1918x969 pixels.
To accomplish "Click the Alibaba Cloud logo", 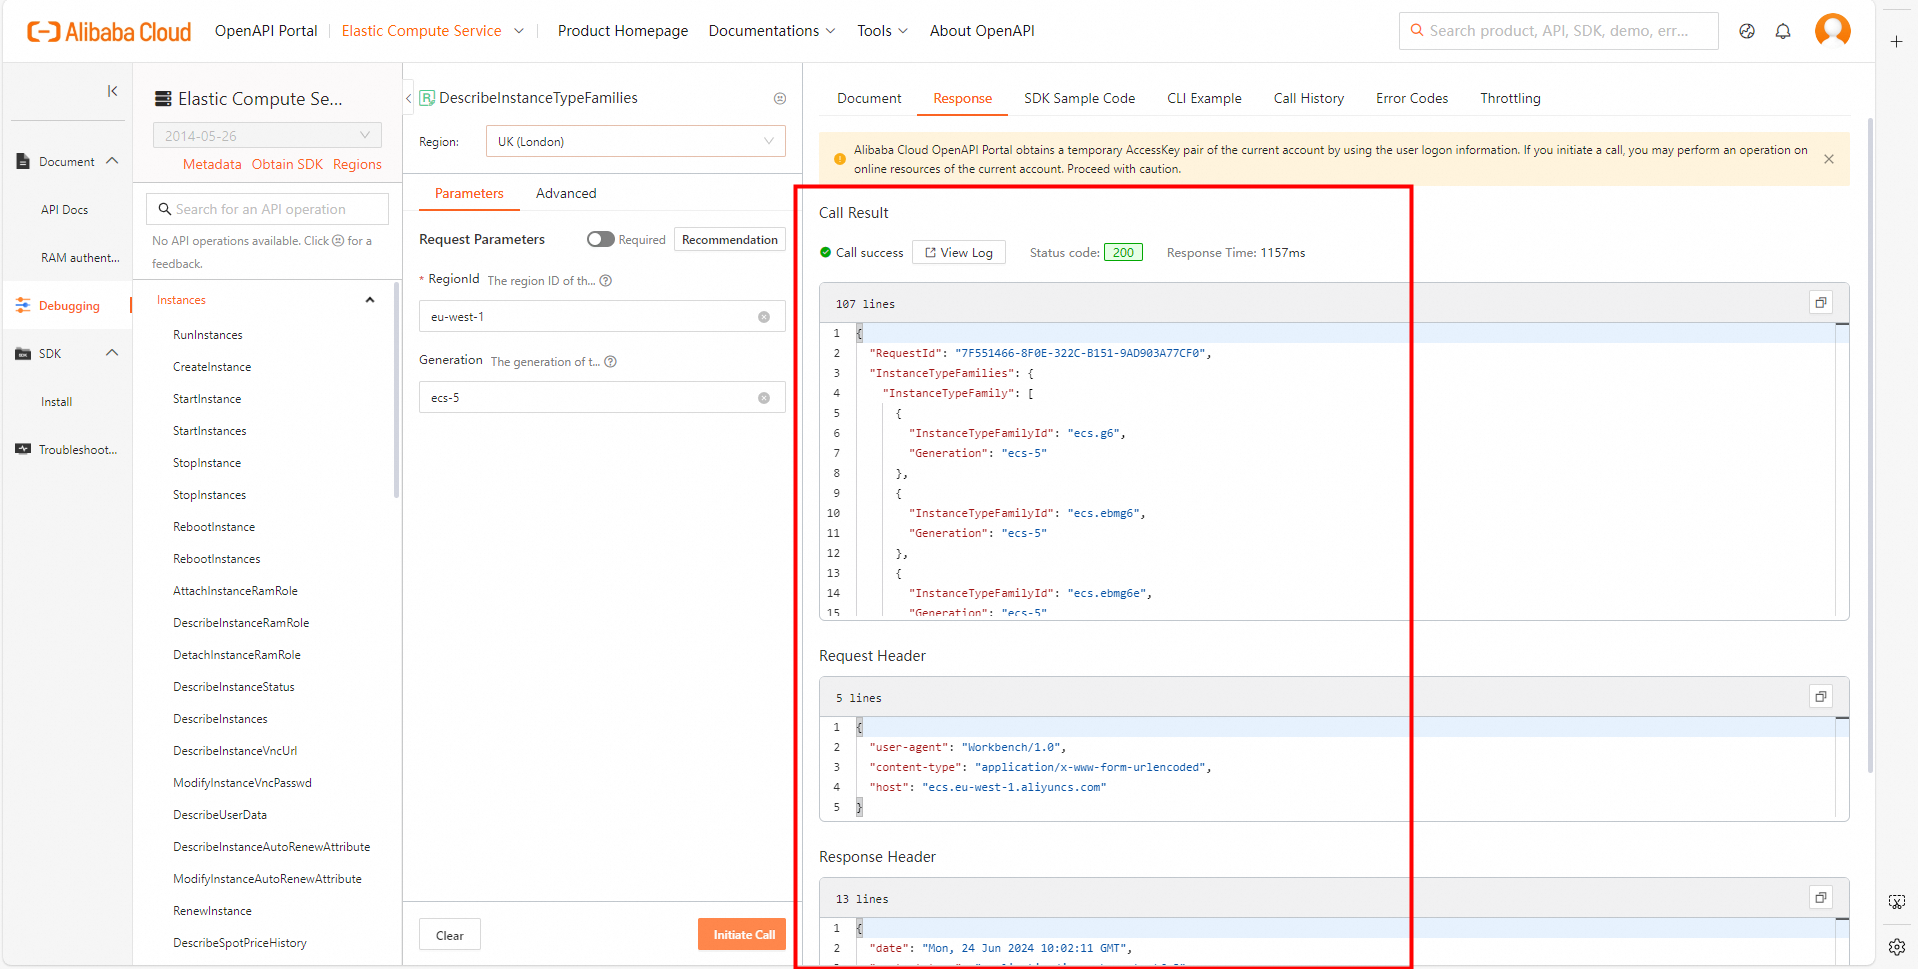I will (x=109, y=32).
